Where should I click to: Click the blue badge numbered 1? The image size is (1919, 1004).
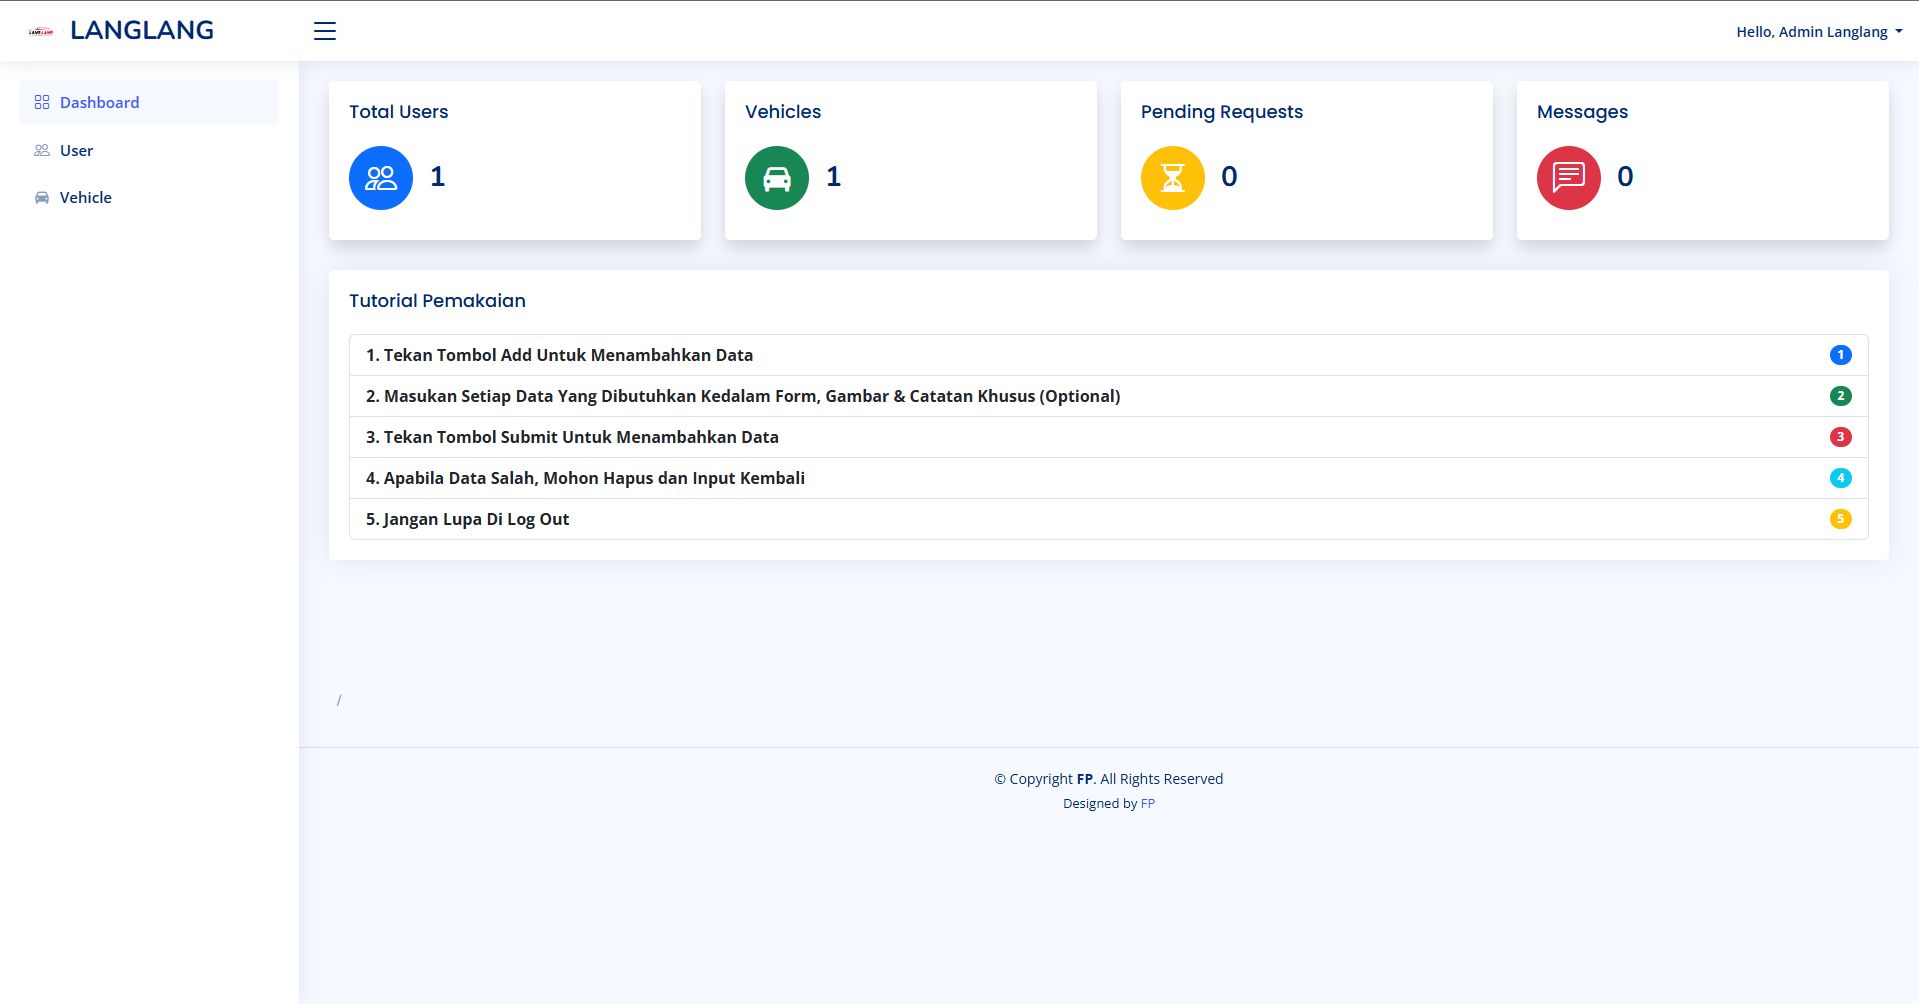click(x=1840, y=355)
